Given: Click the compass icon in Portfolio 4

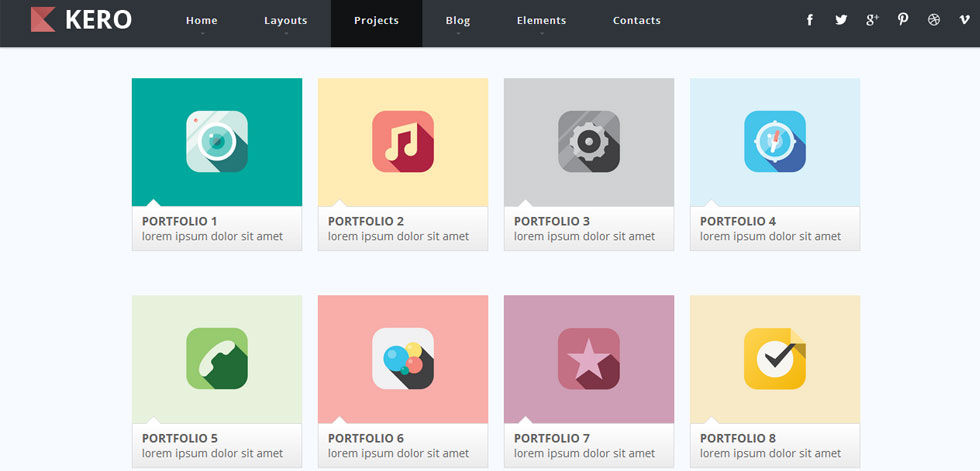Looking at the screenshot, I should click(x=775, y=141).
